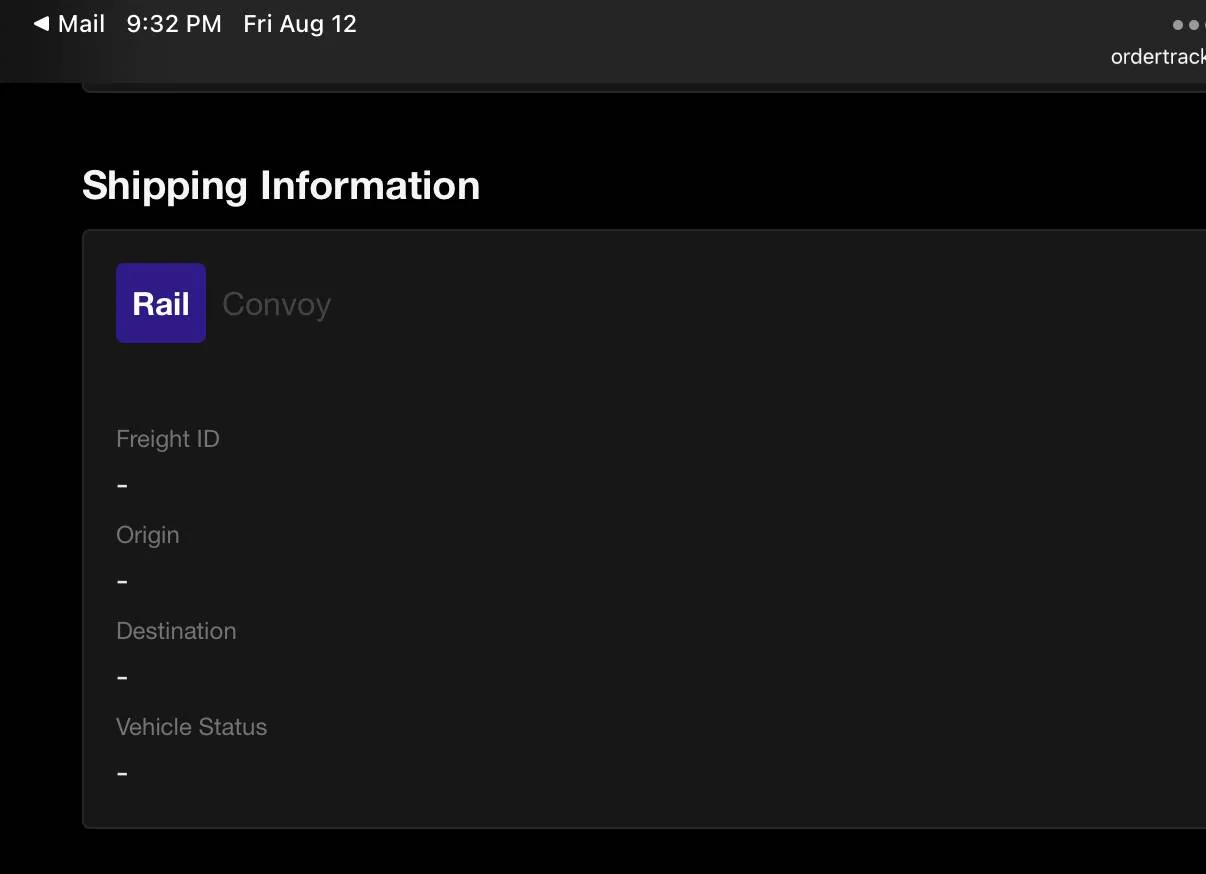1206x874 pixels.
Task: Click the Vehicle Status label
Action: pos(191,727)
